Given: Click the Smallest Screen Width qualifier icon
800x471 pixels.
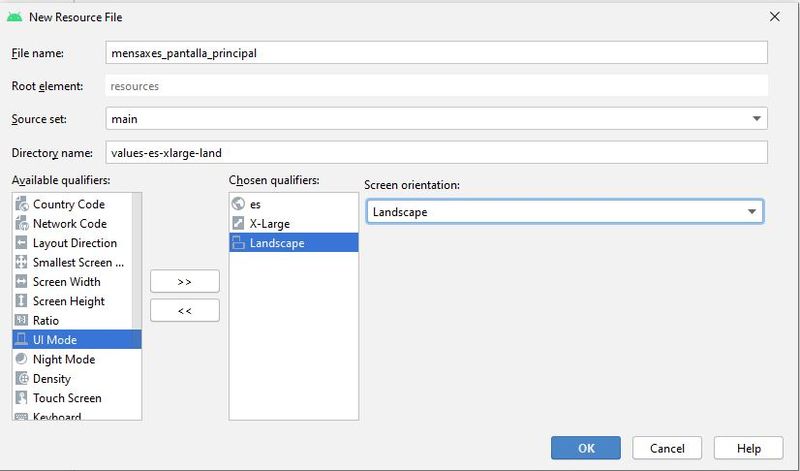Looking at the screenshot, I should point(21,262).
